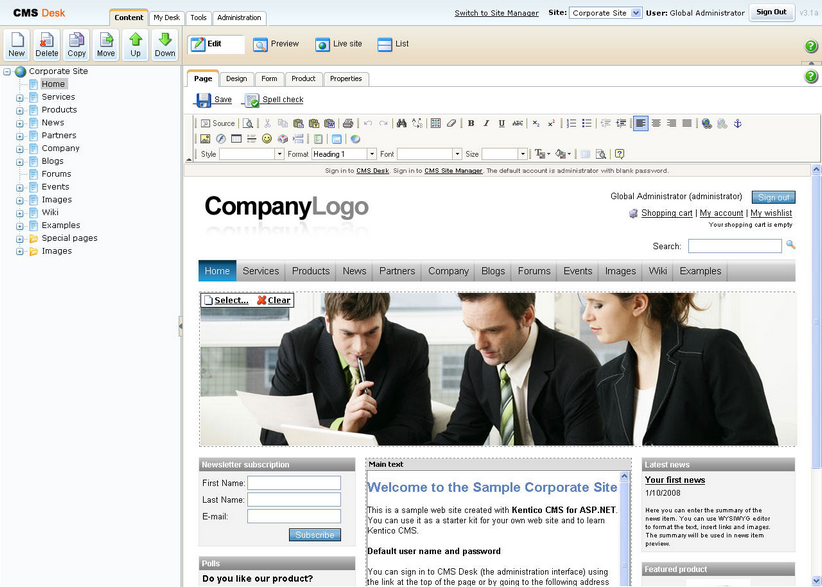Insert a horizontal line
Screen dimensions: 822x587
tap(252, 139)
